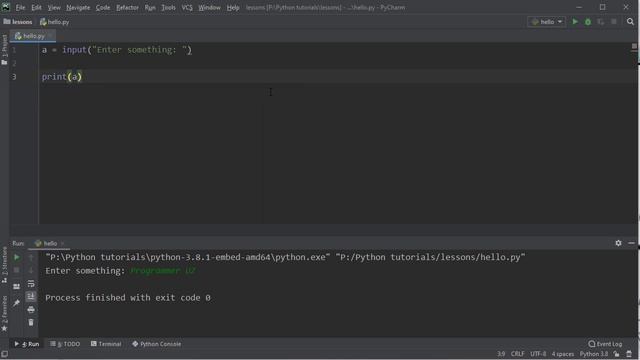Viewport: 640px width, 360px height.
Task: Open the Favorites tool window from the sidebar
Action: [4, 313]
